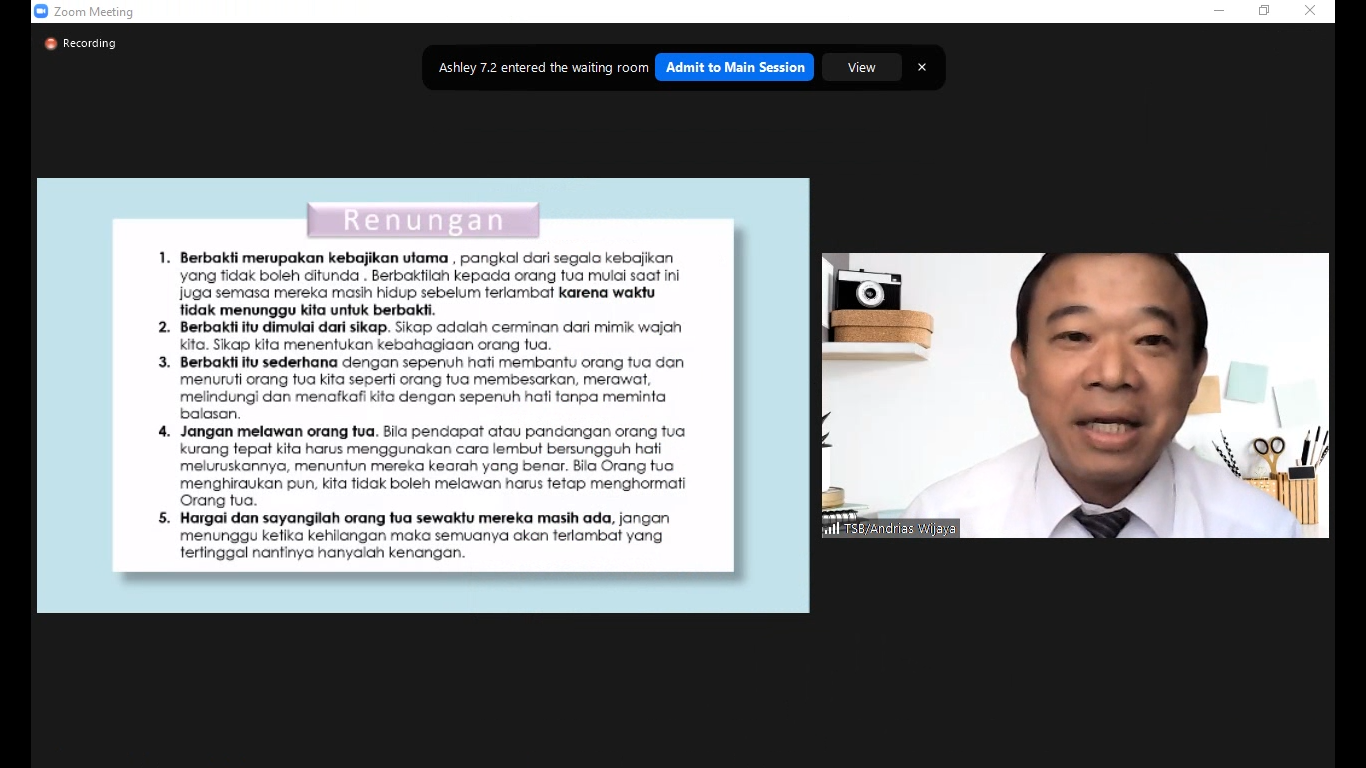This screenshot has height=768, width=1366.
Task: Click the Zoom logo in title bar
Action: tap(41, 11)
